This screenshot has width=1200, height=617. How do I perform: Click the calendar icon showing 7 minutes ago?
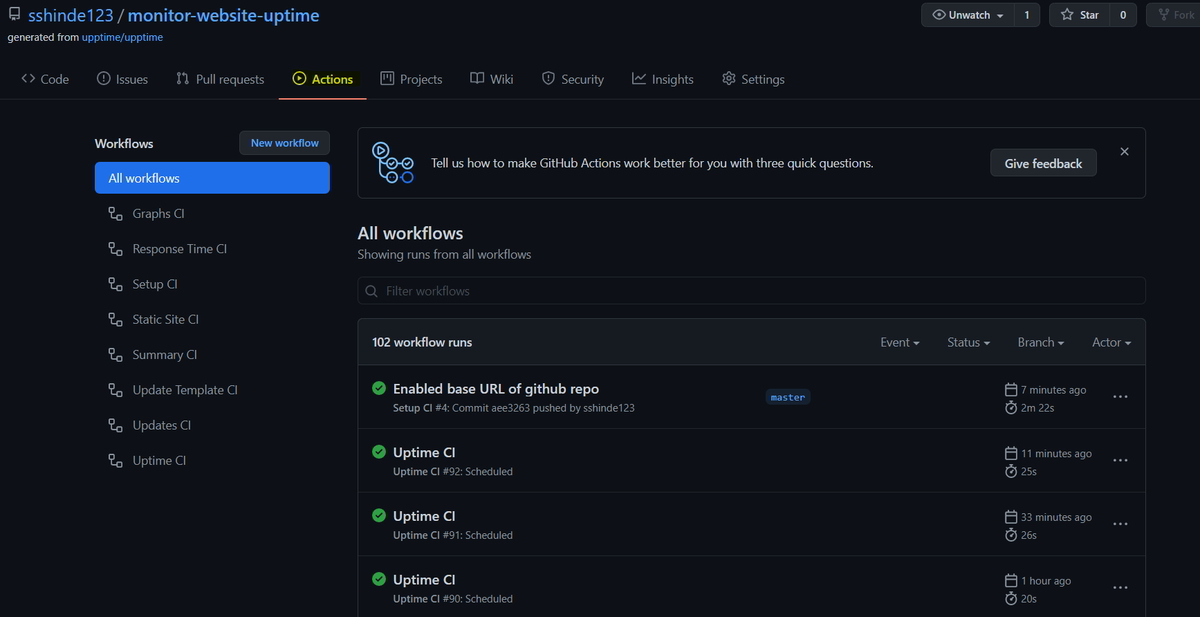pos(1010,389)
